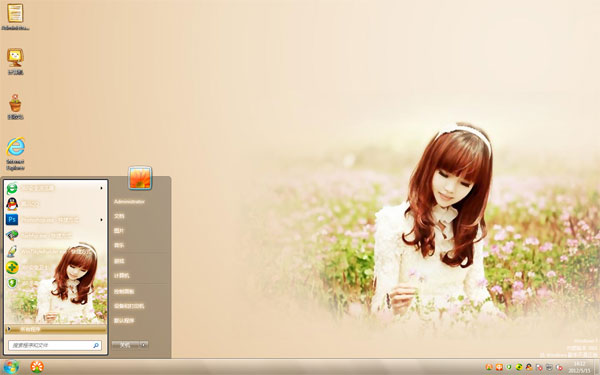
Task: Expand submenu arrow of 360 browser entry
Action: 101,188
